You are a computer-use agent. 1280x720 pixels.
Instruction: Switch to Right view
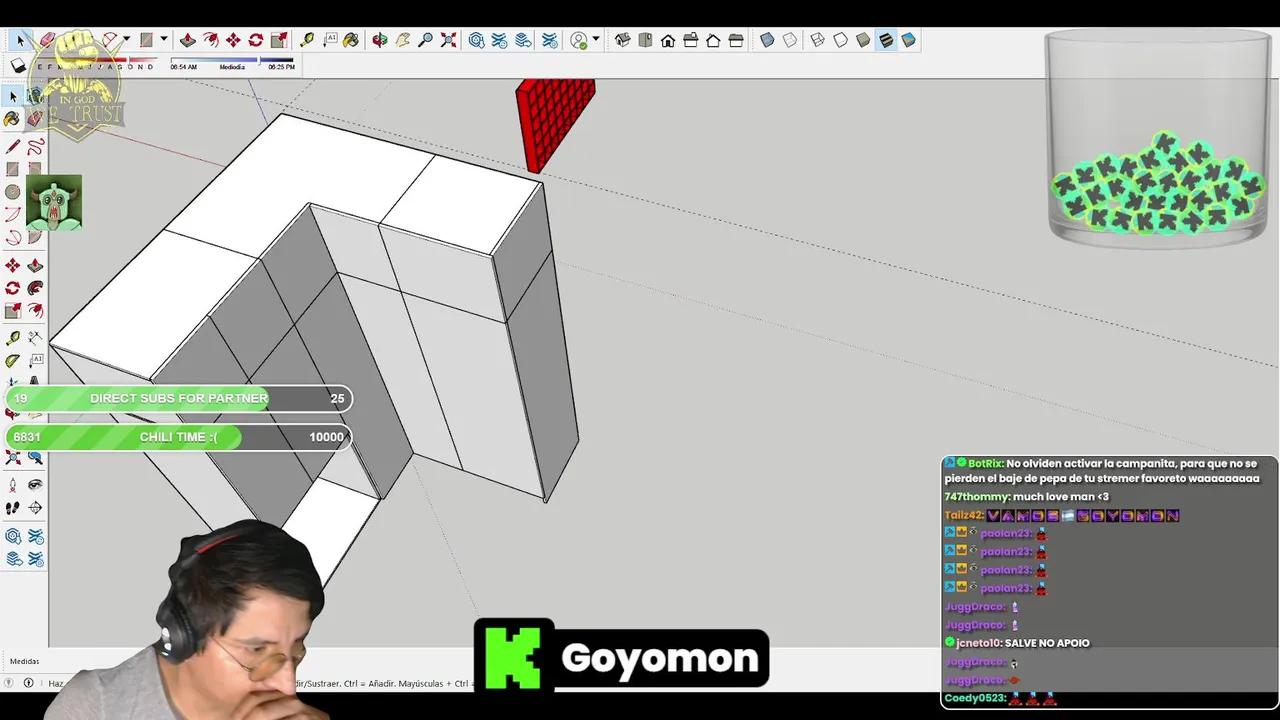pyautogui.click(x=690, y=40)
